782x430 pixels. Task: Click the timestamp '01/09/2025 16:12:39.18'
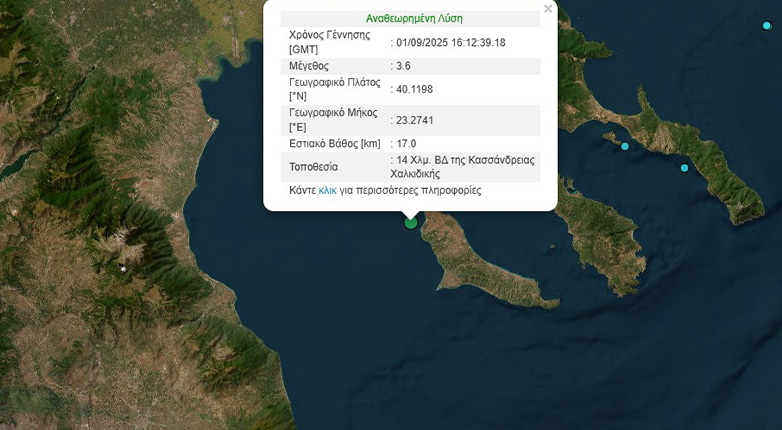(x=451, y=43)
